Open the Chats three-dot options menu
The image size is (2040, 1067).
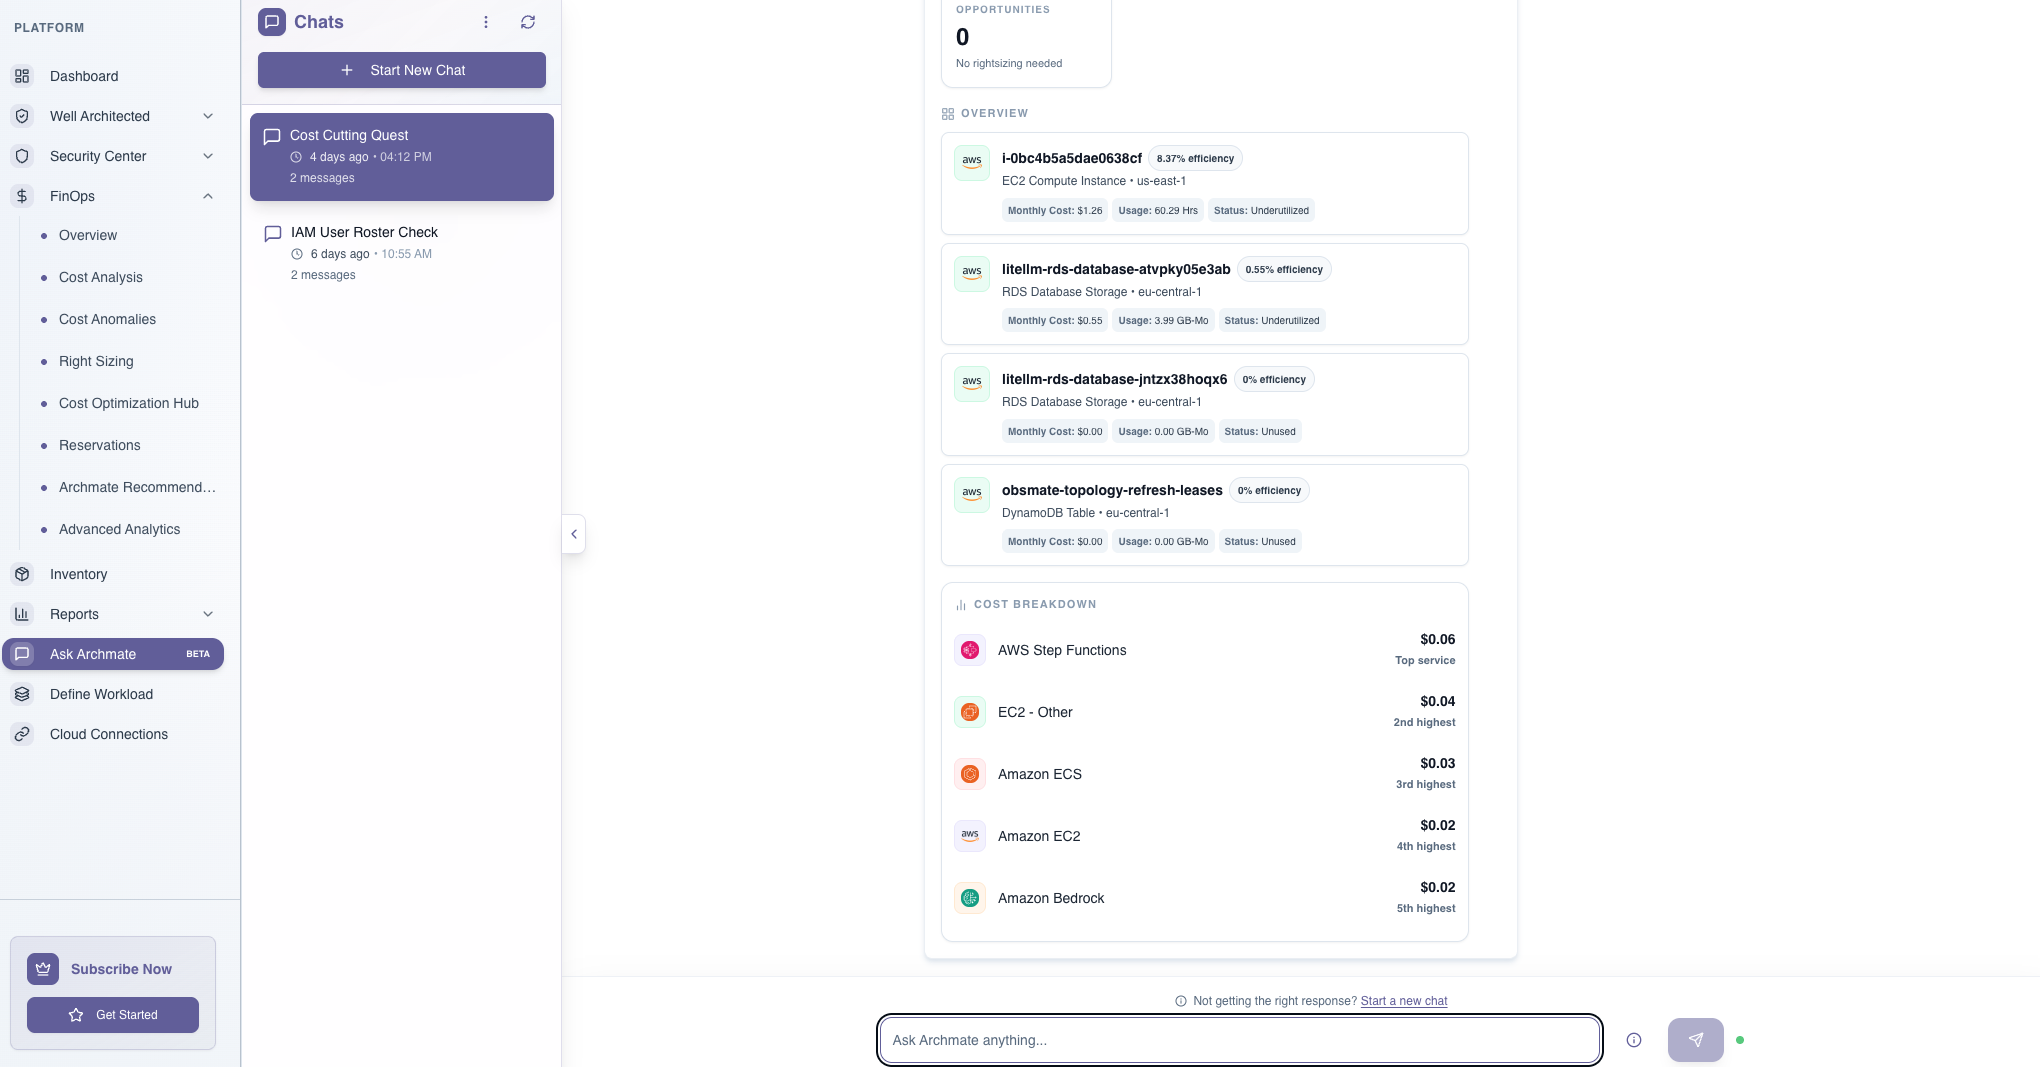[x=486, y=22]
